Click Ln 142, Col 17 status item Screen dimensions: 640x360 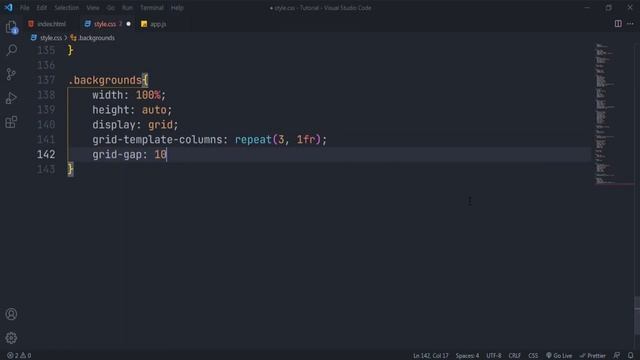431,356
